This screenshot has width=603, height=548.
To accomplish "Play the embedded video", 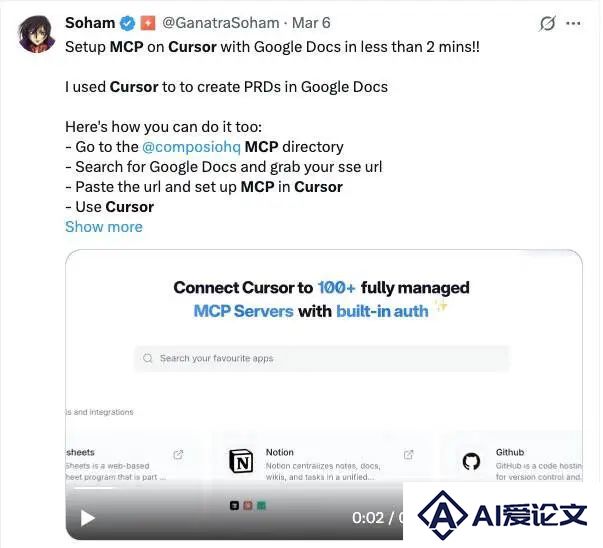I will [x=88, y=518].
